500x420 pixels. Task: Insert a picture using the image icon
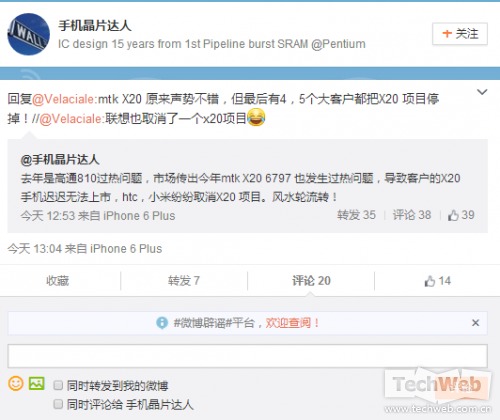click(x=37, y=383)
